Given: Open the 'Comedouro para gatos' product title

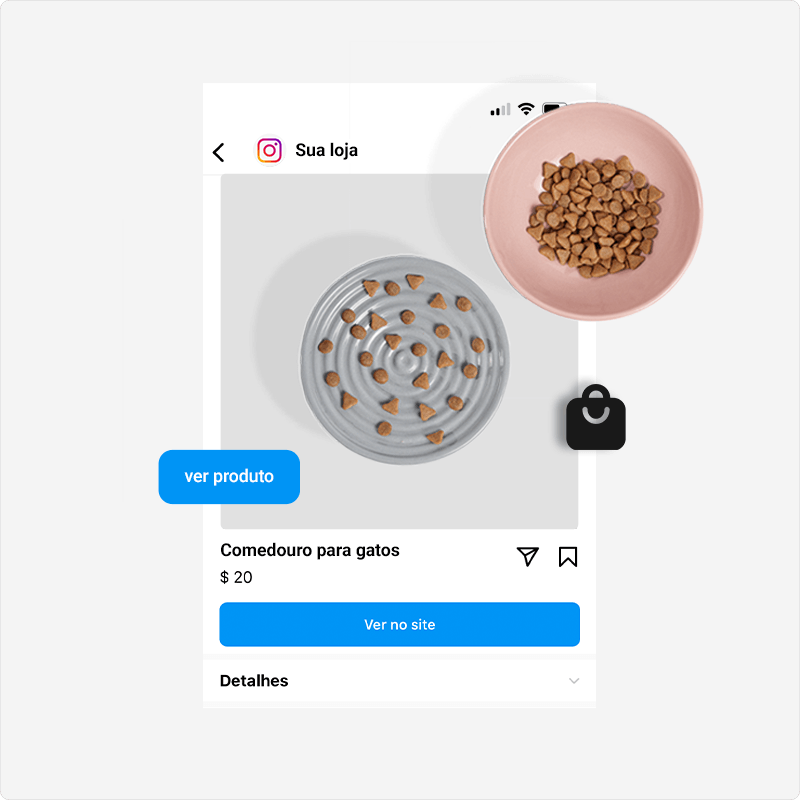Looking at the screenshot, I should click(x=310, y=551).
